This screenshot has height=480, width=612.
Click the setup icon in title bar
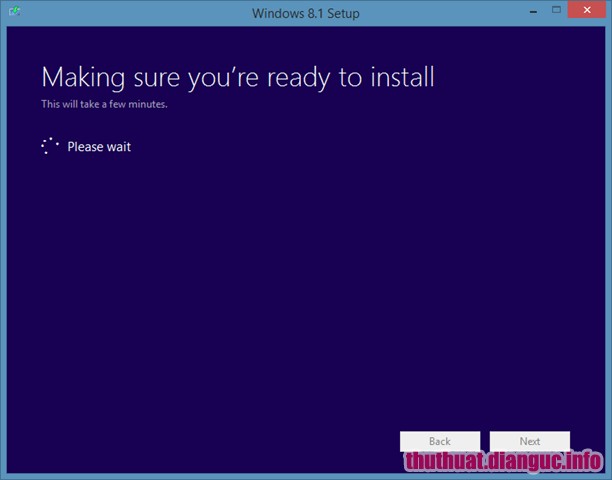14,11
